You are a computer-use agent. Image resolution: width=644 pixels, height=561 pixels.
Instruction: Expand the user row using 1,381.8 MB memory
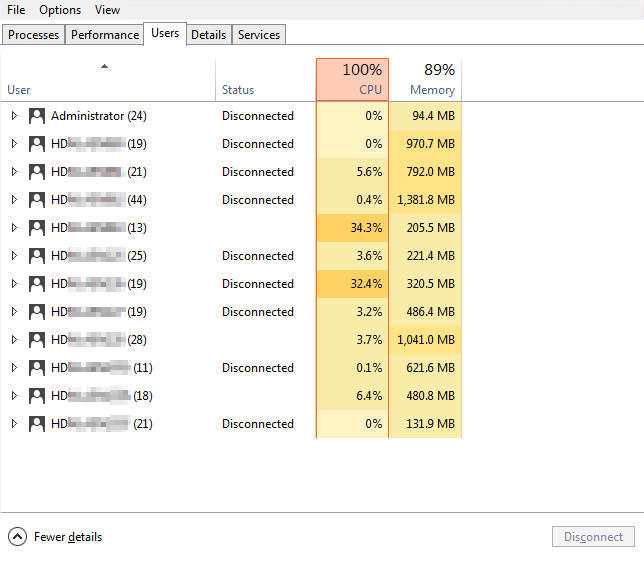[x=14, y=200]
